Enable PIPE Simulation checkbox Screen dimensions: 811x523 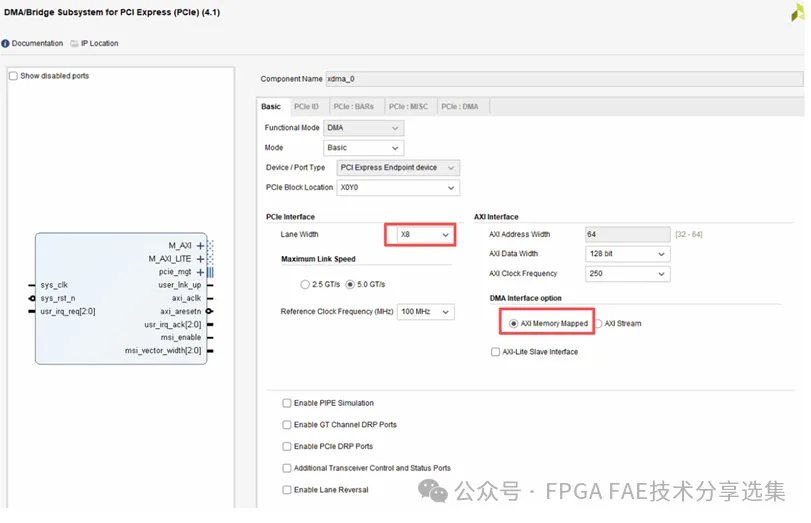pos(287,404)
